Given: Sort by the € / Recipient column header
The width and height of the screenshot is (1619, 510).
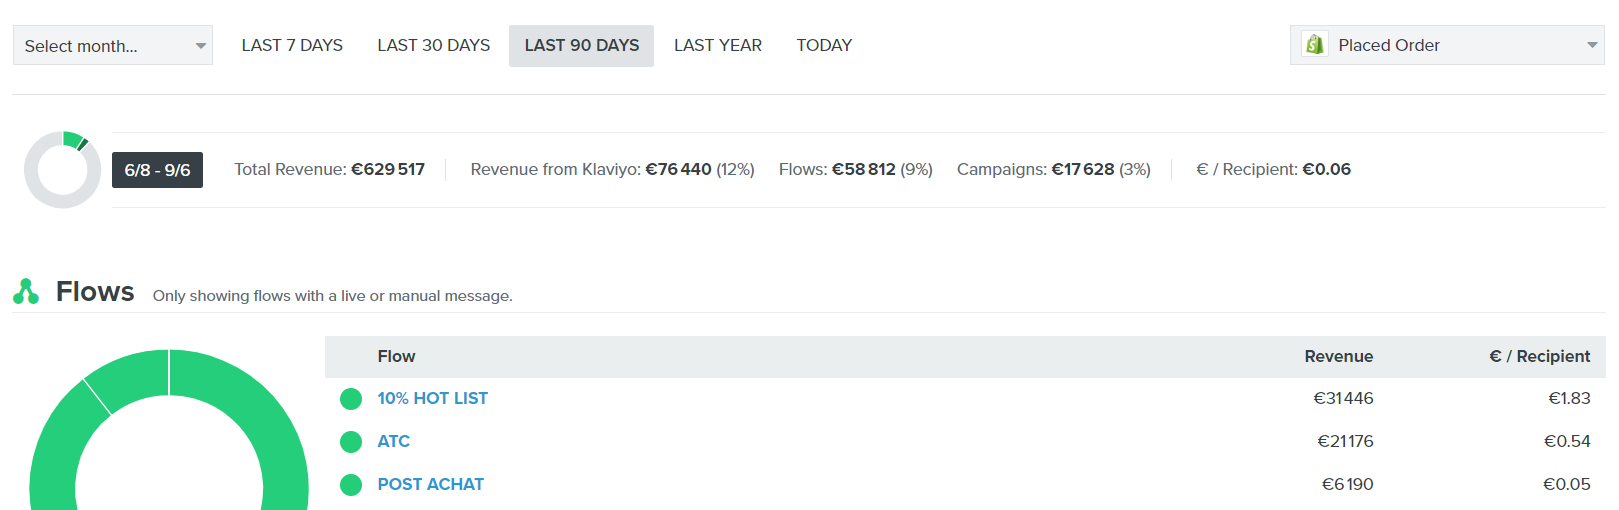Looking at the screenshot, I should point(1539,357).
